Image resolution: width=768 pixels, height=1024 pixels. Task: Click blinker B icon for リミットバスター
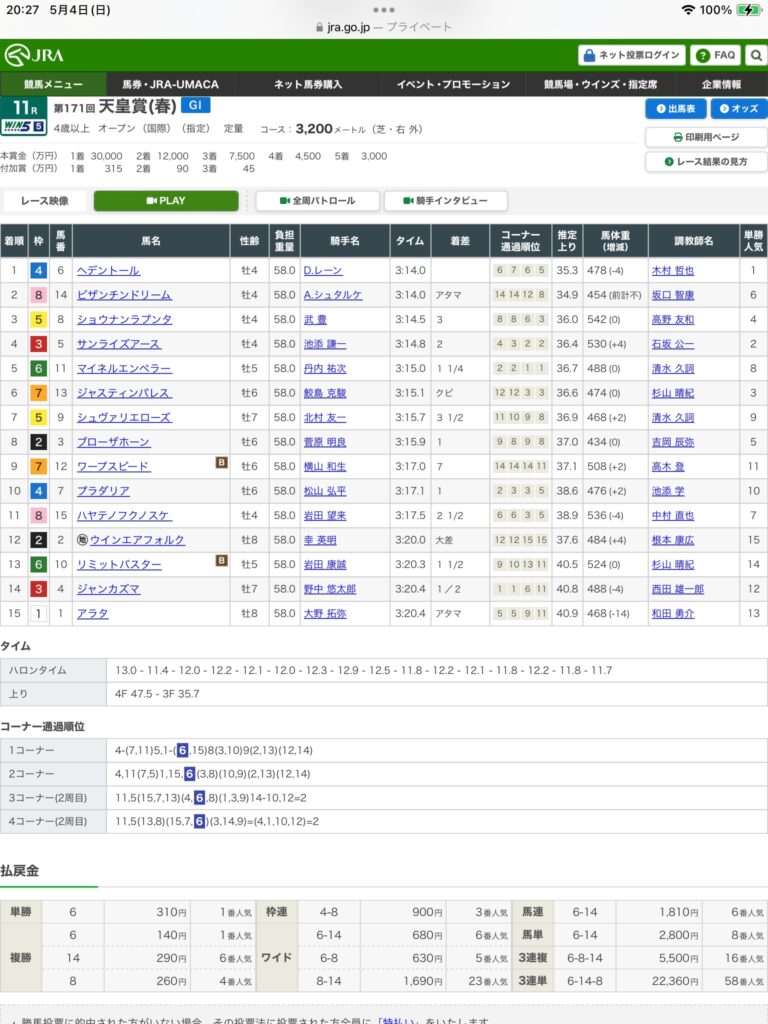point(221,561)
